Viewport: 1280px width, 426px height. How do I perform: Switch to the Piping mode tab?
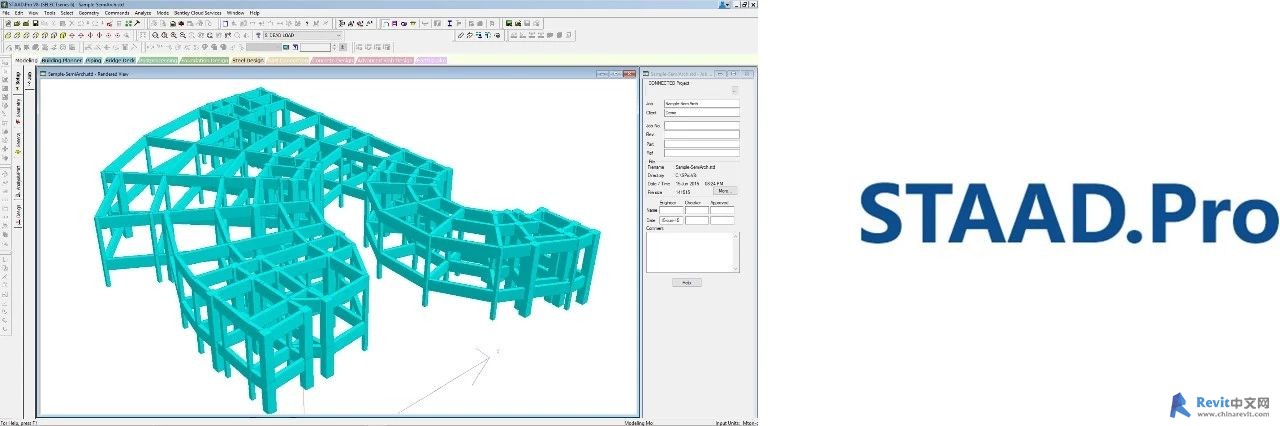click(93, 60)
